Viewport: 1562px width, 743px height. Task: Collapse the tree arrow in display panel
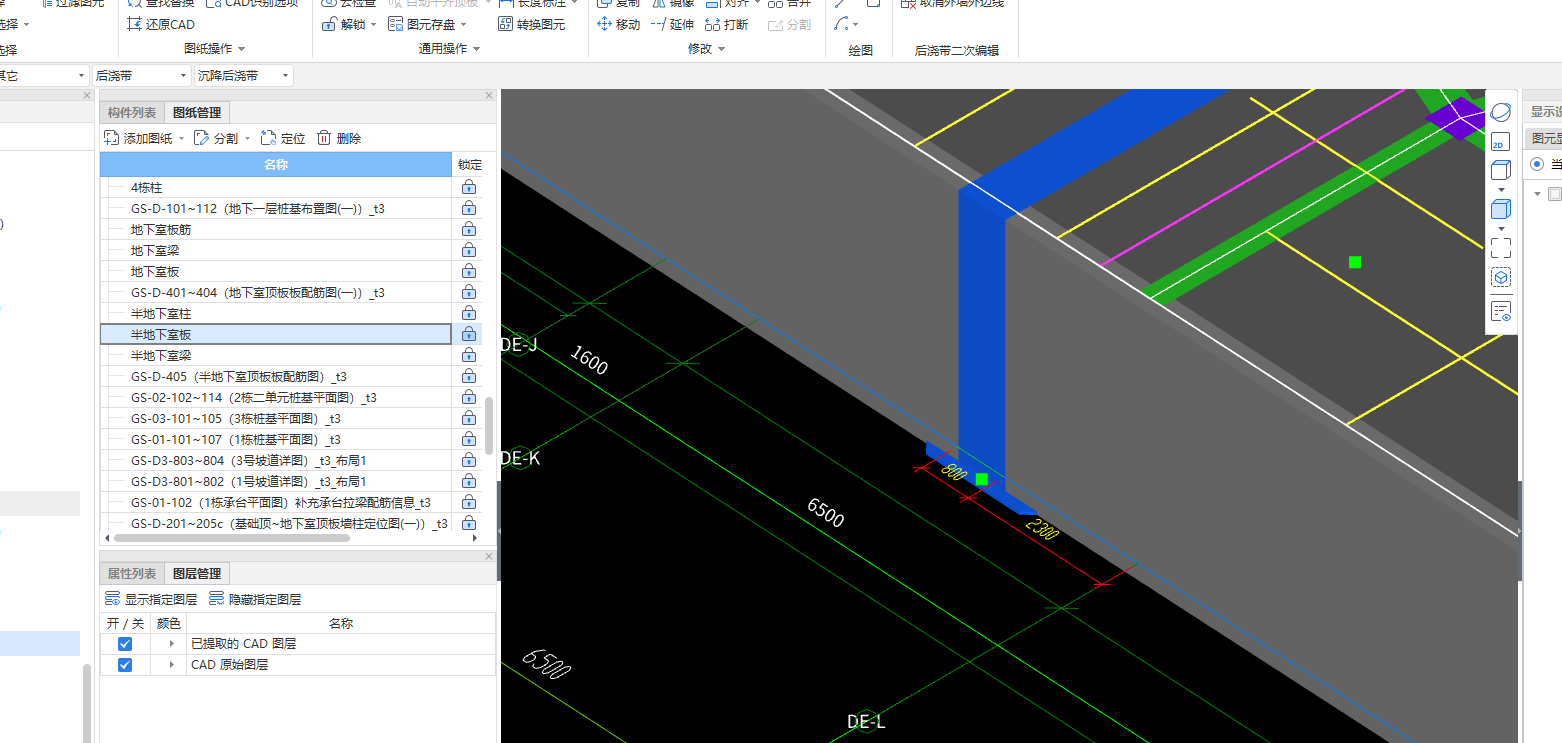pos(1537,194)
